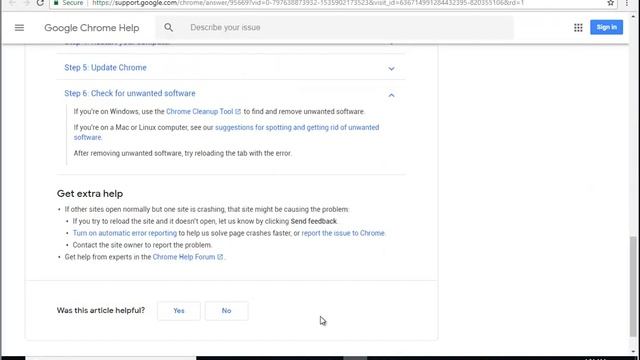Open the hamburger main menu

(x=19, y=28)
